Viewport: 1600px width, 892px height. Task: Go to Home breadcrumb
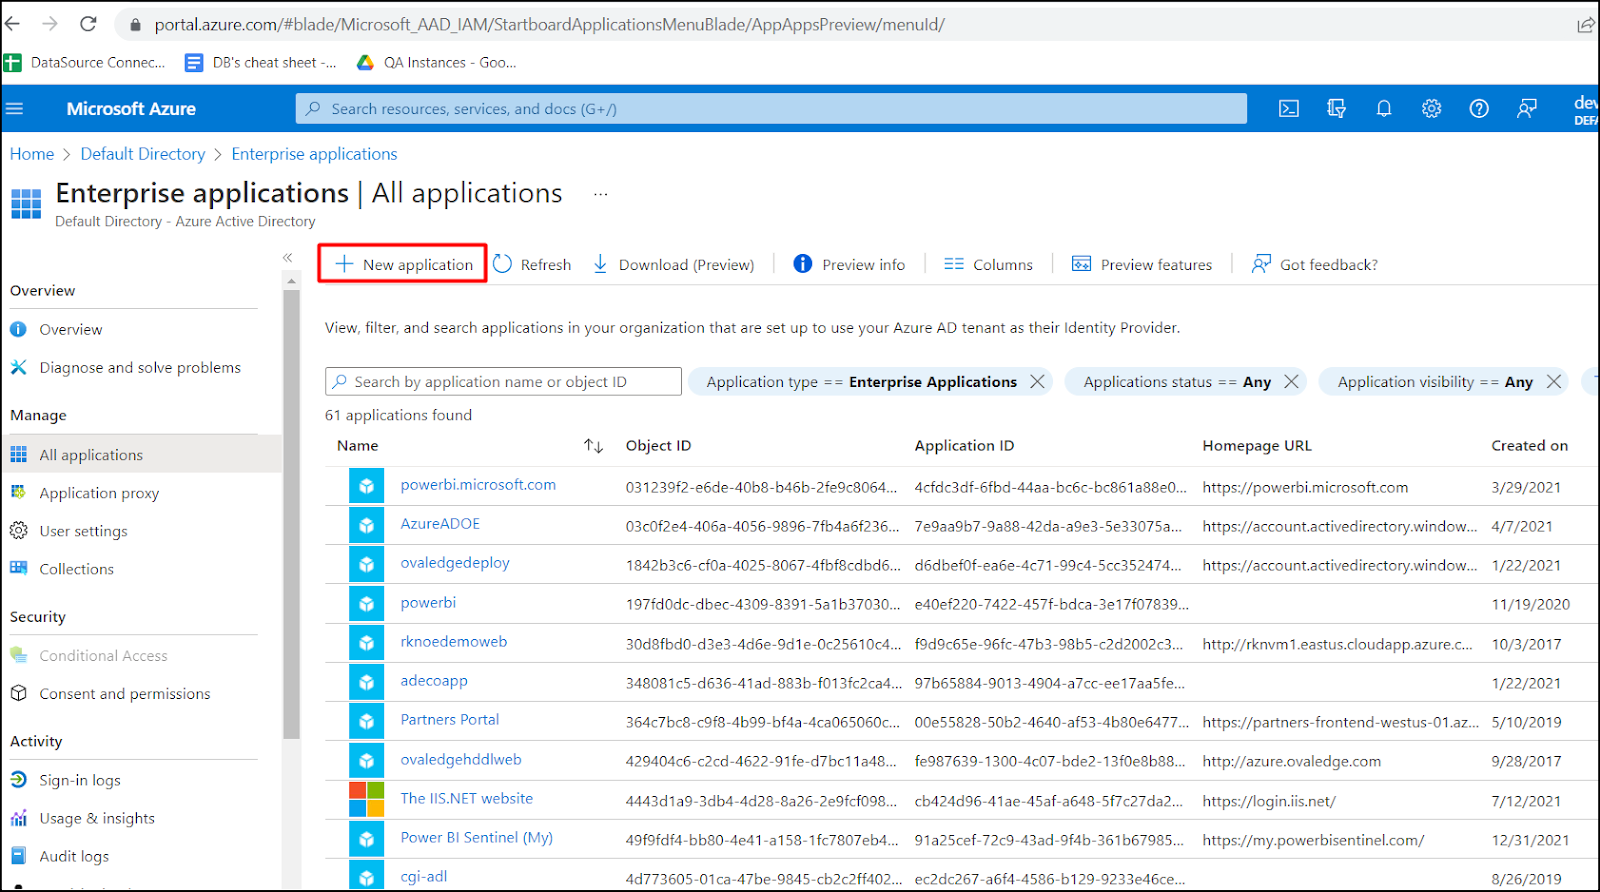coord(32,154)
